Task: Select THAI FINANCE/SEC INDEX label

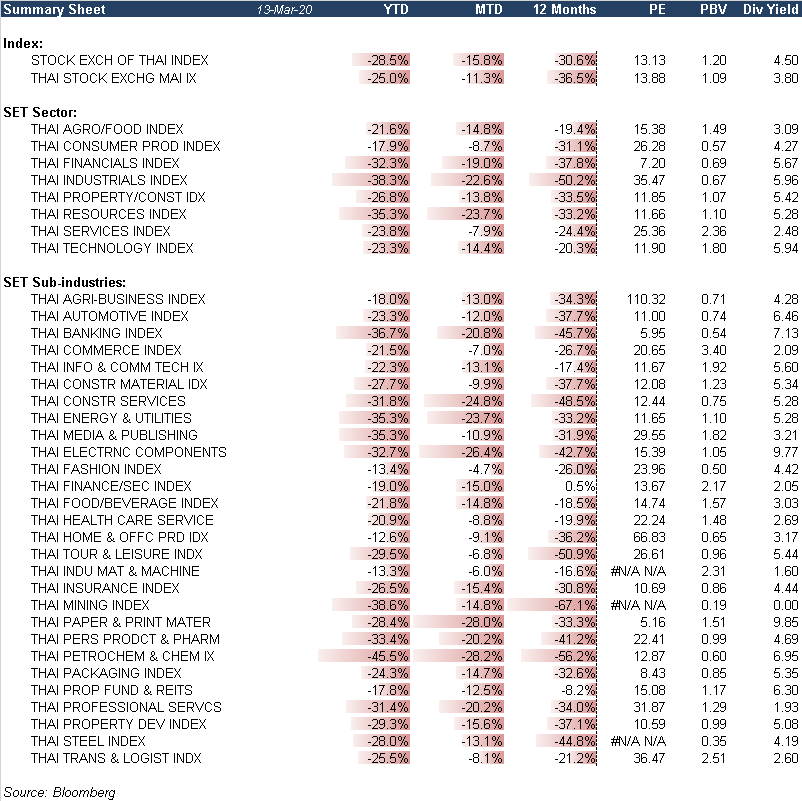Action: (111, 486)
